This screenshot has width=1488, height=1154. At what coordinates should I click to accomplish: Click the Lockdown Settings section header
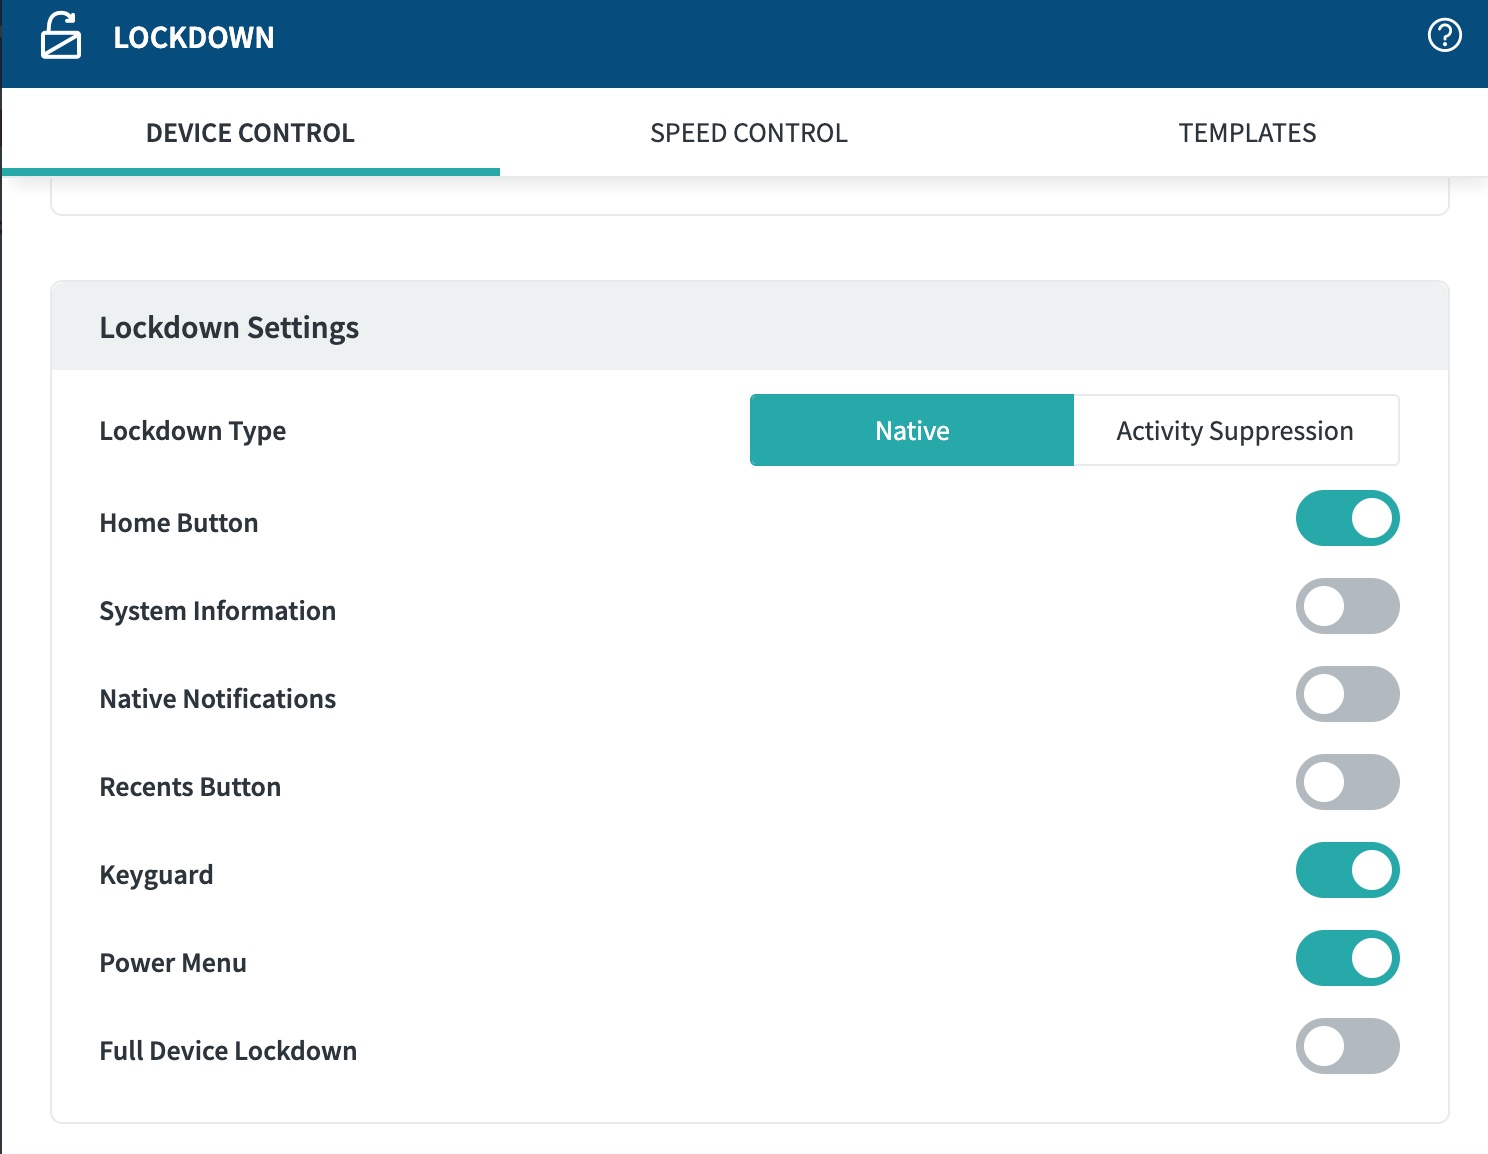tap(229, 328)
